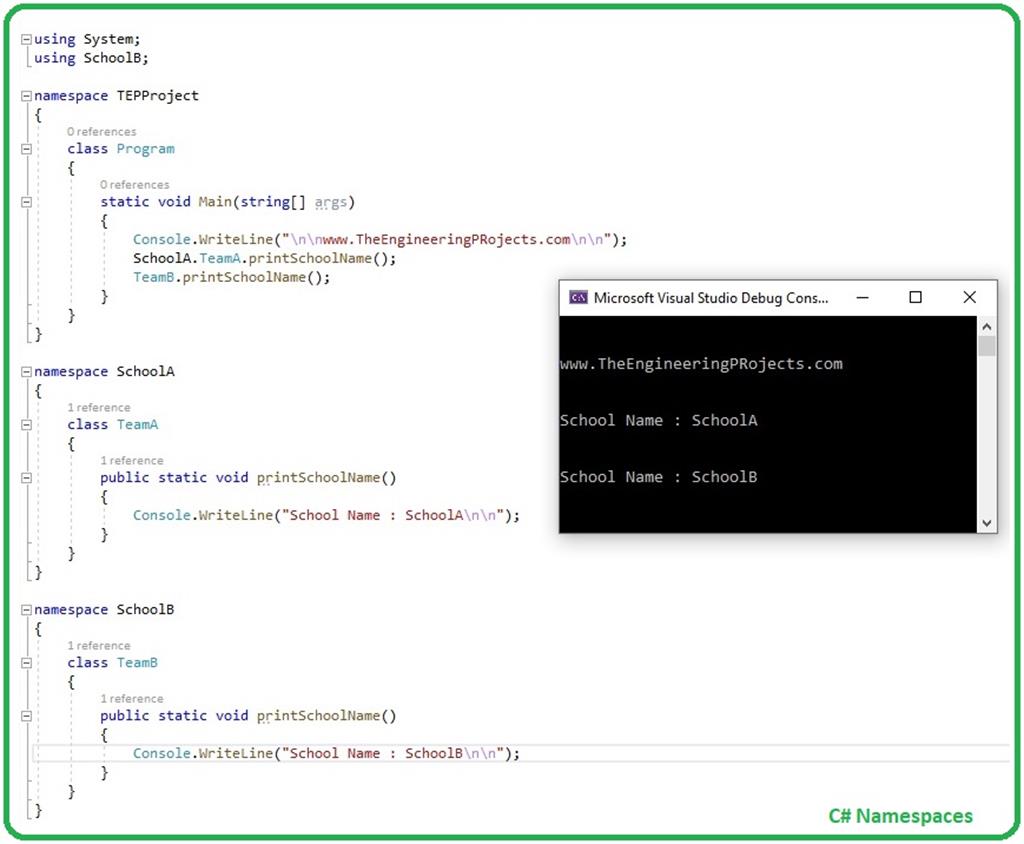Collapse the TEPProject namespace block
Image resolution: width=1024 pixels, height=844 pixels.
coord(26,96)
